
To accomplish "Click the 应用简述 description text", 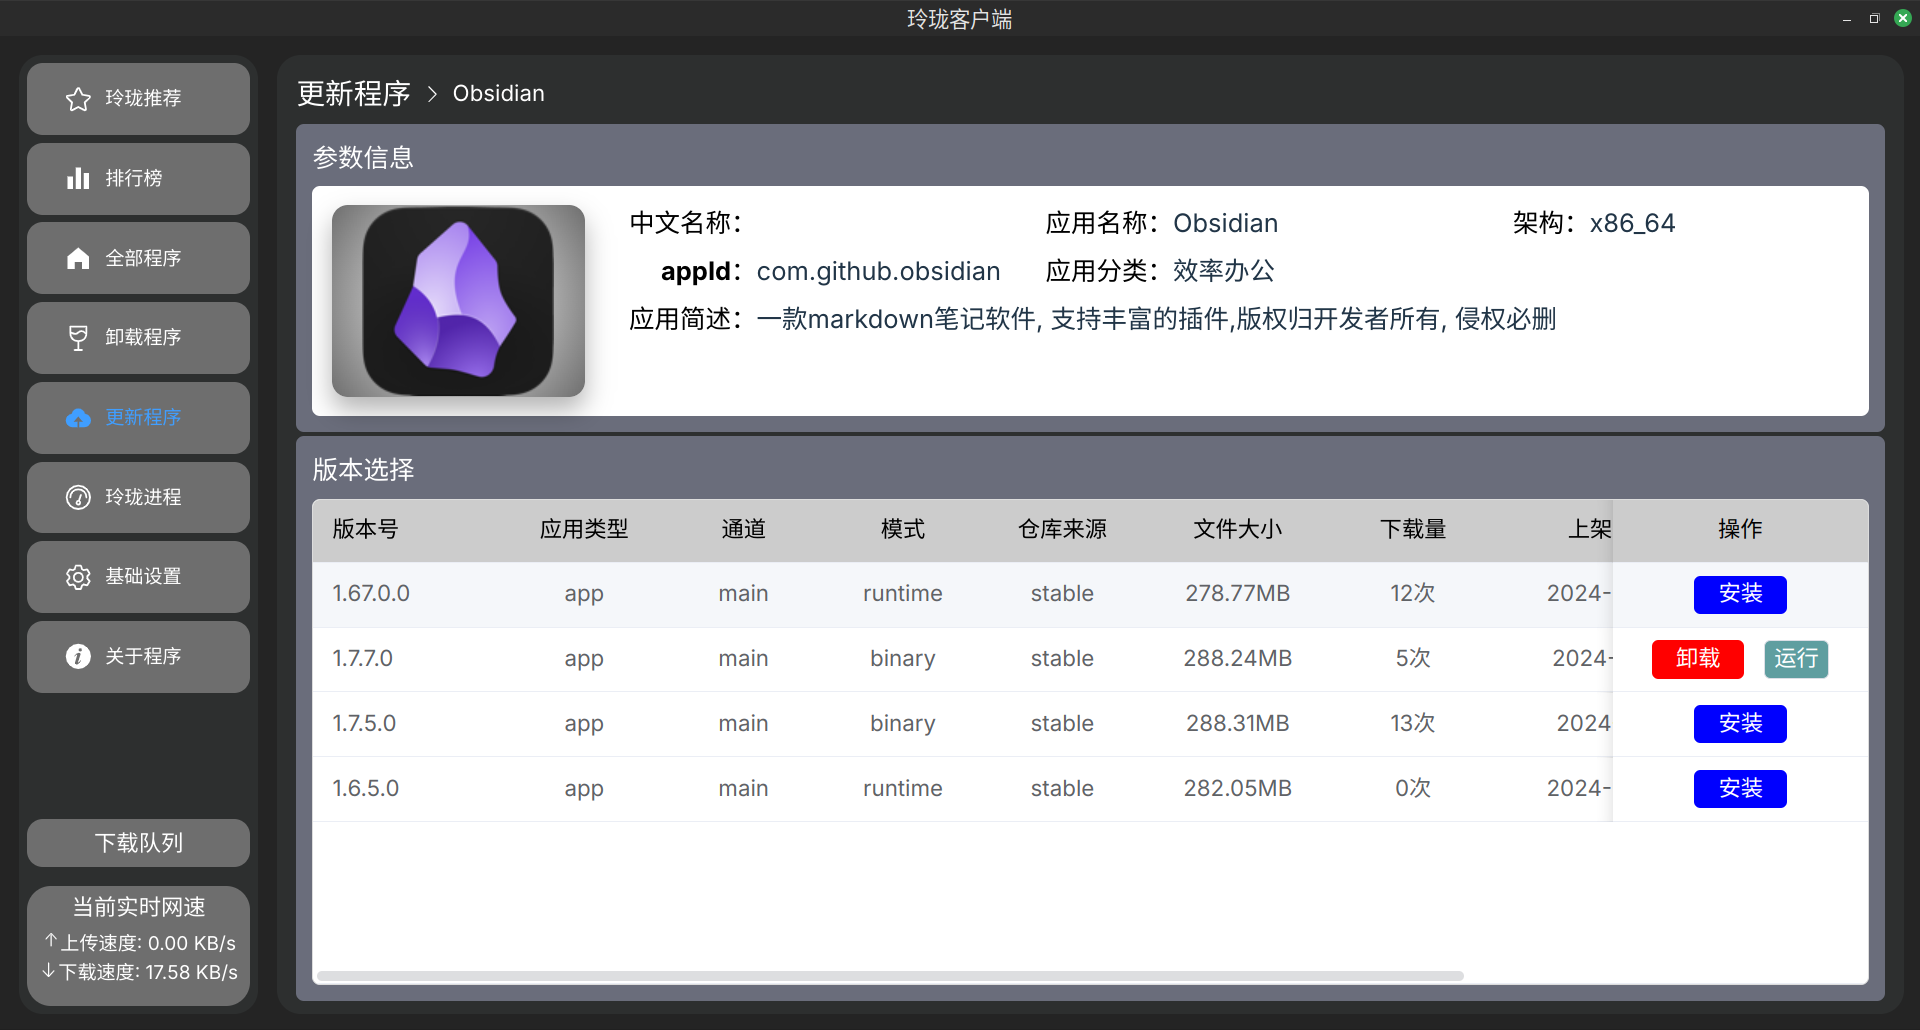I will (1156, 319).
